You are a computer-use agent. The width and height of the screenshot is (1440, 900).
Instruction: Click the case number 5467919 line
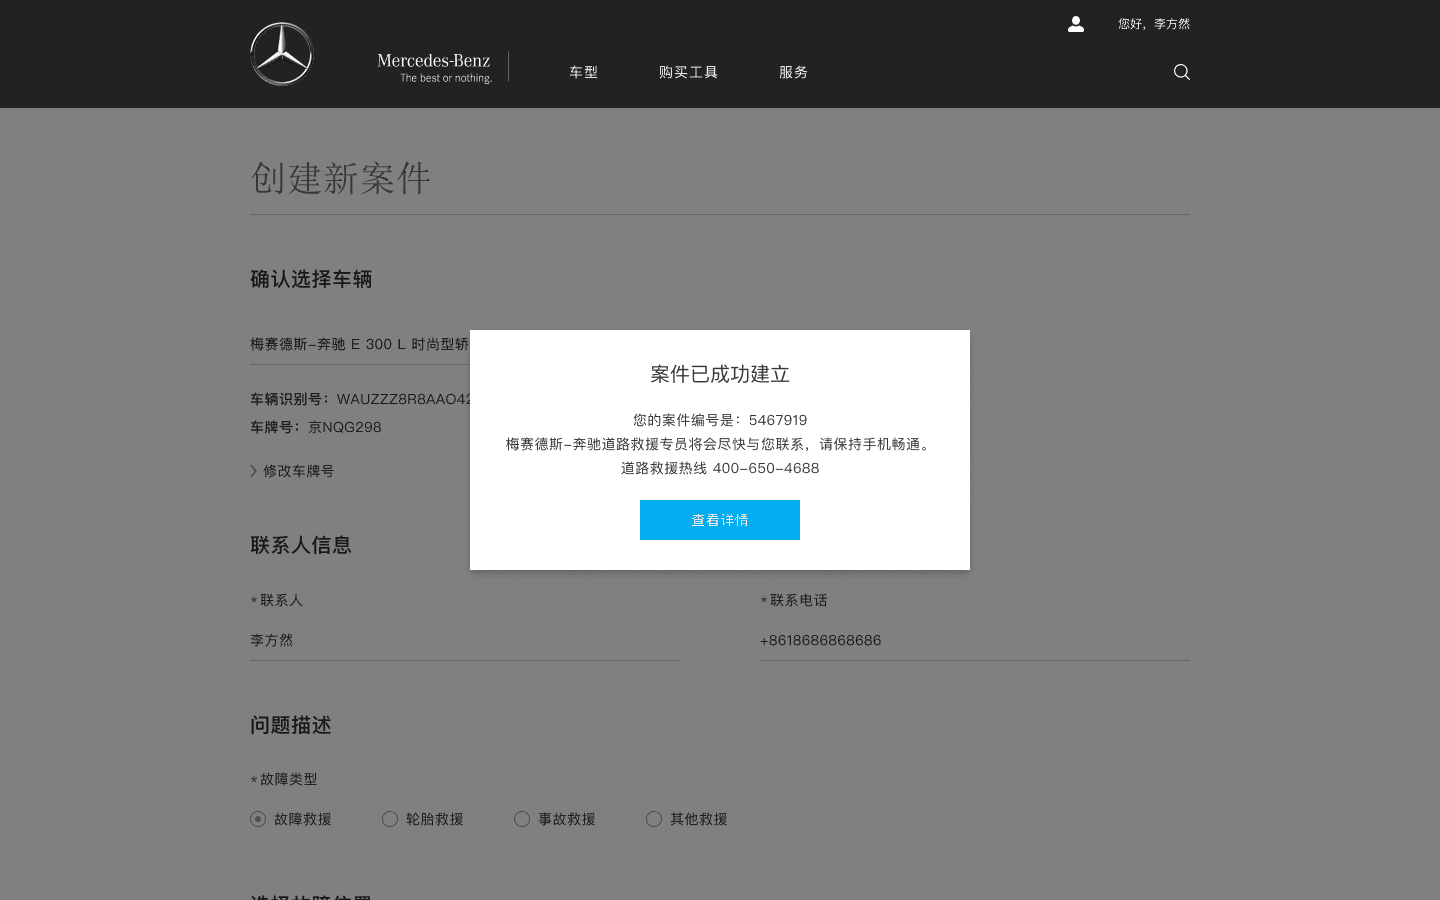click(x=720, y=420)
